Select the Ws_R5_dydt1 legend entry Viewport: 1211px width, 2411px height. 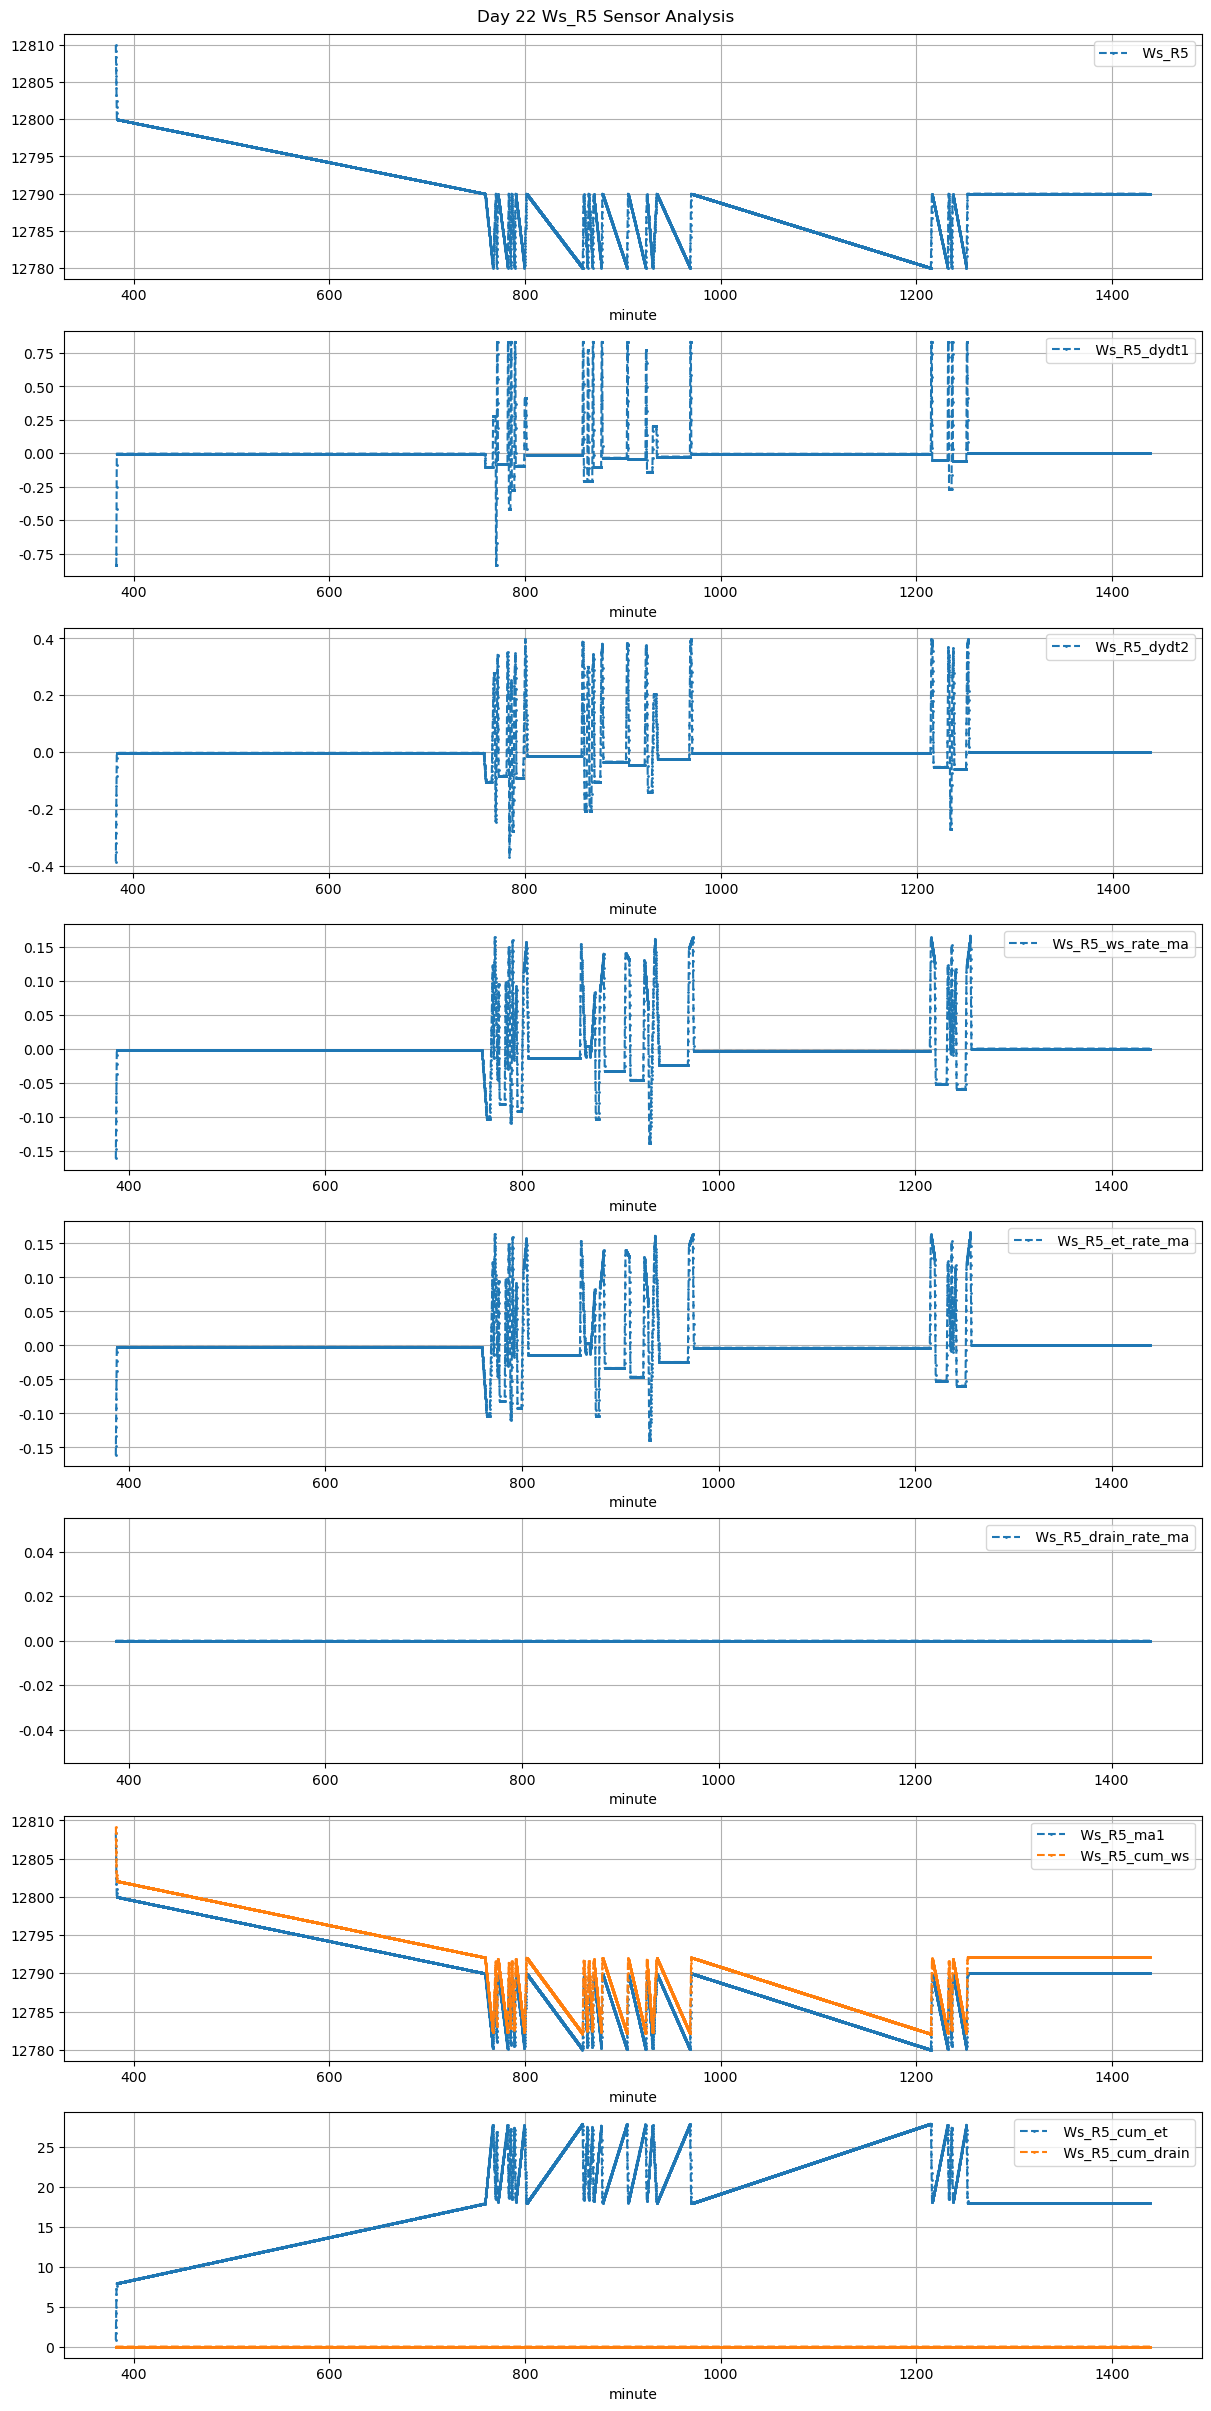coord(1141,350)
